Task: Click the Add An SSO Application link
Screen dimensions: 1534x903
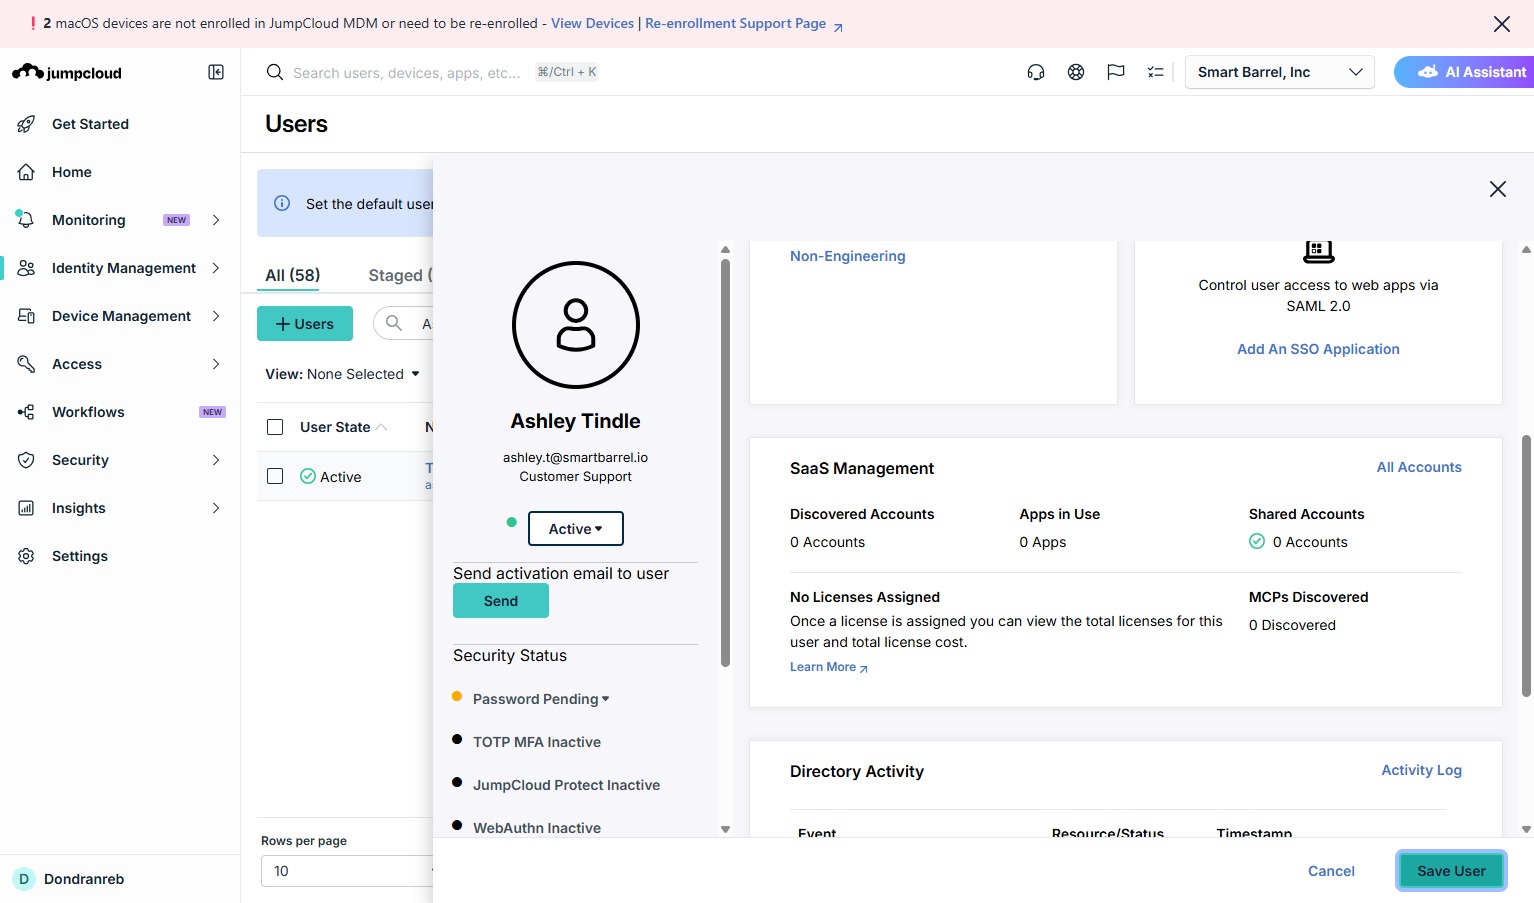Action: click(x=1318, y=349)
